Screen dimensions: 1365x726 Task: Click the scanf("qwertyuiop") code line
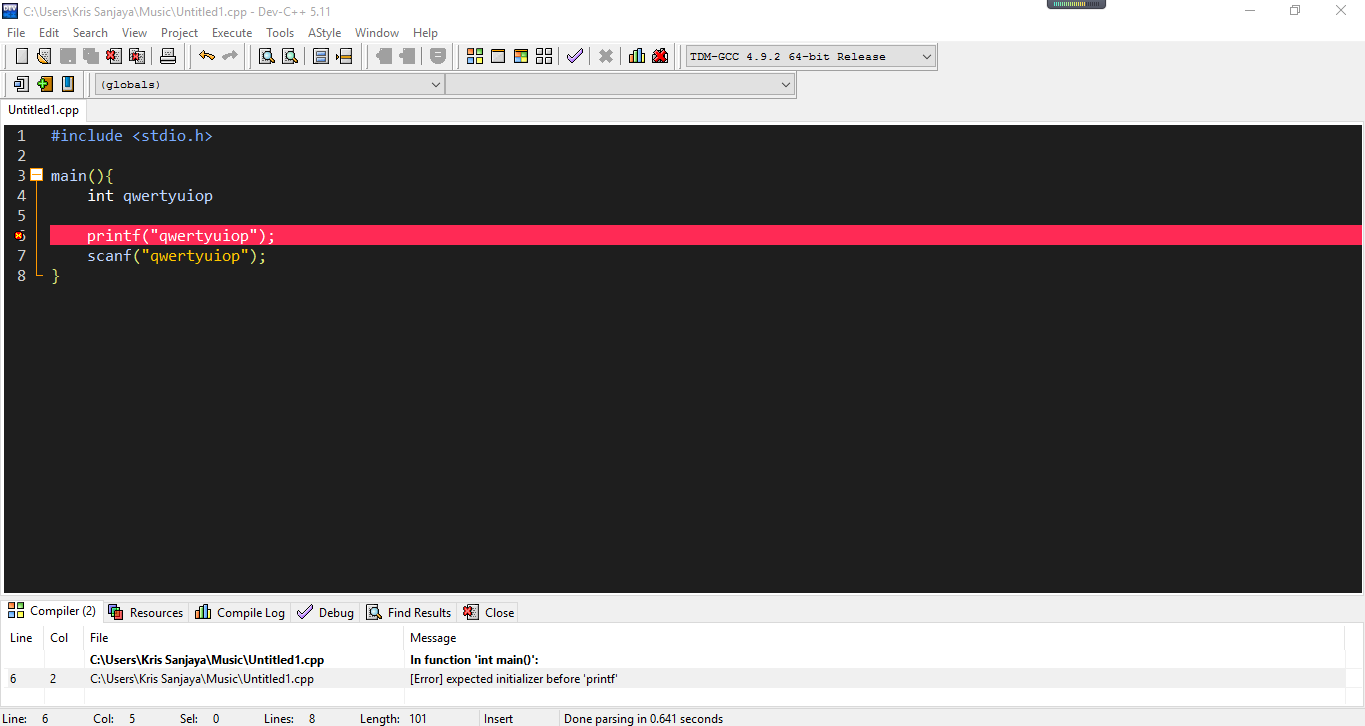177,256
